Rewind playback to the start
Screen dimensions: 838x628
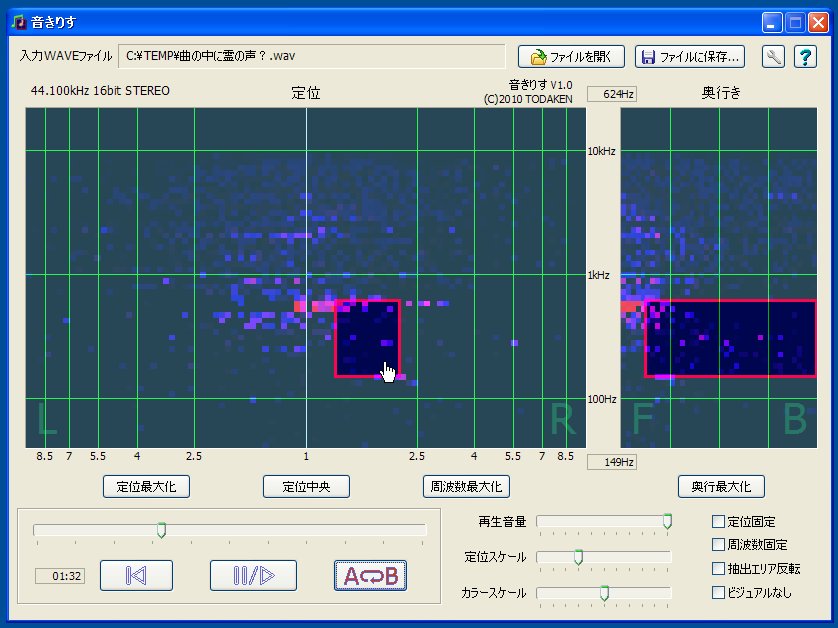pyautogui.click(x=136, y=576)
